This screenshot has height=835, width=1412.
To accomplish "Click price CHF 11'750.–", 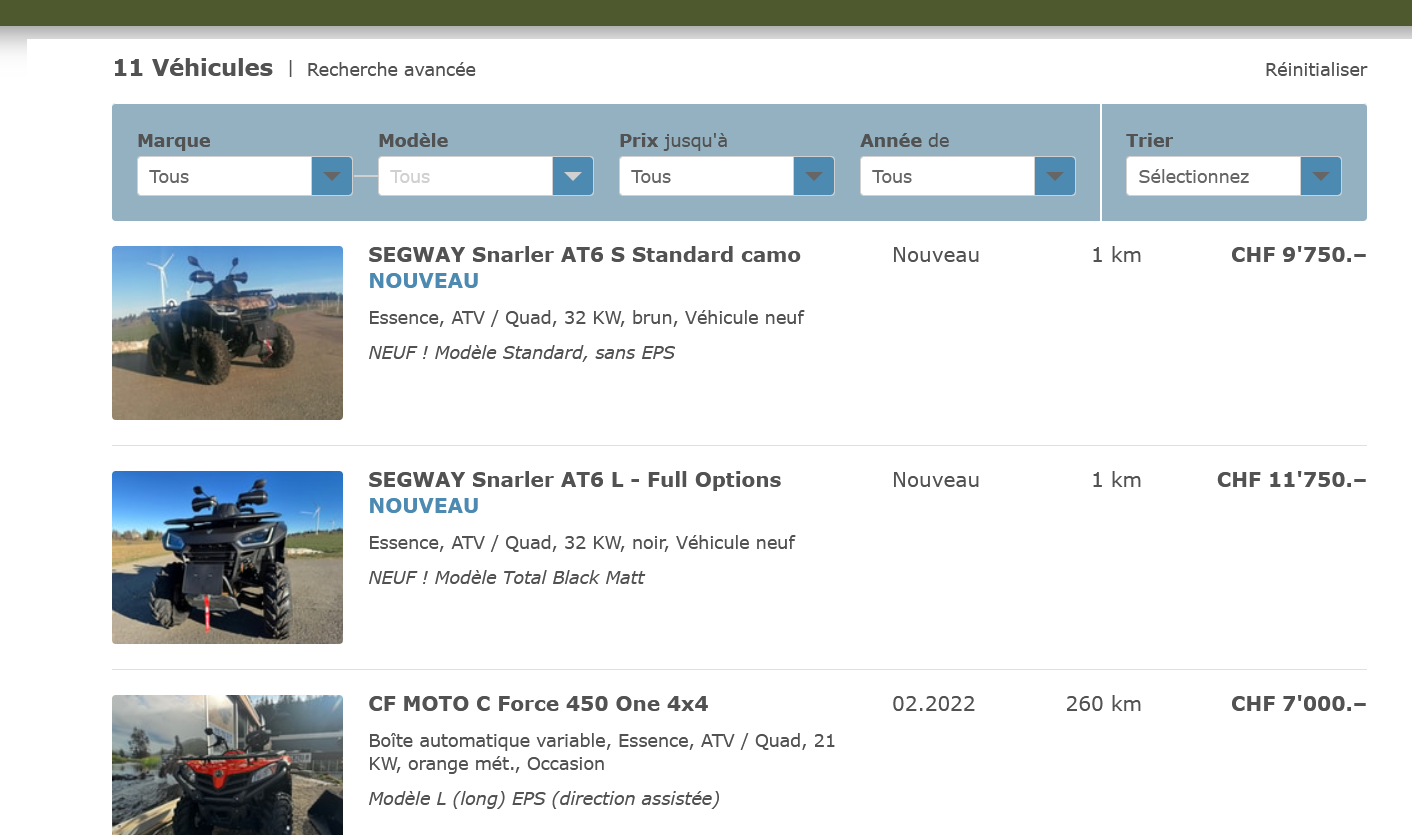I will click(x=1291, y=480).
